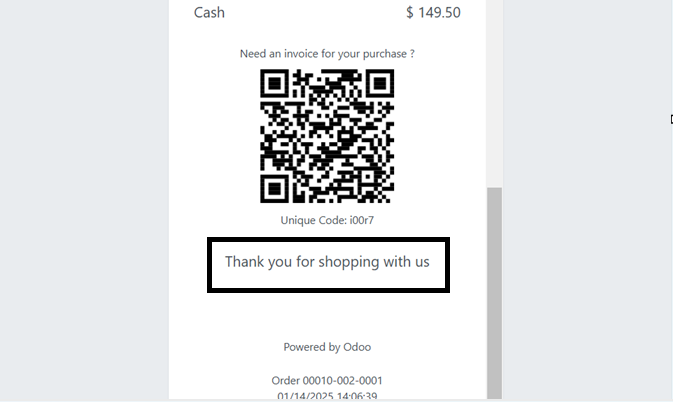The width and height of the screenshot is (673, 402).
Task: Click the receipt's vertical scrollbar thumb
Action: tap(494, 293)
